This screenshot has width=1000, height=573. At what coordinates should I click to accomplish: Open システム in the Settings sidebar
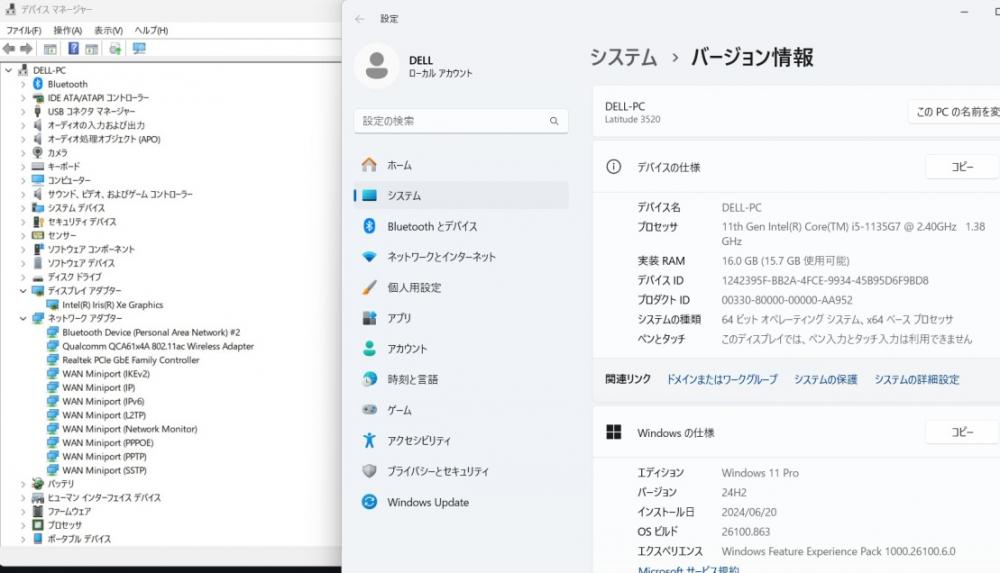460,196
